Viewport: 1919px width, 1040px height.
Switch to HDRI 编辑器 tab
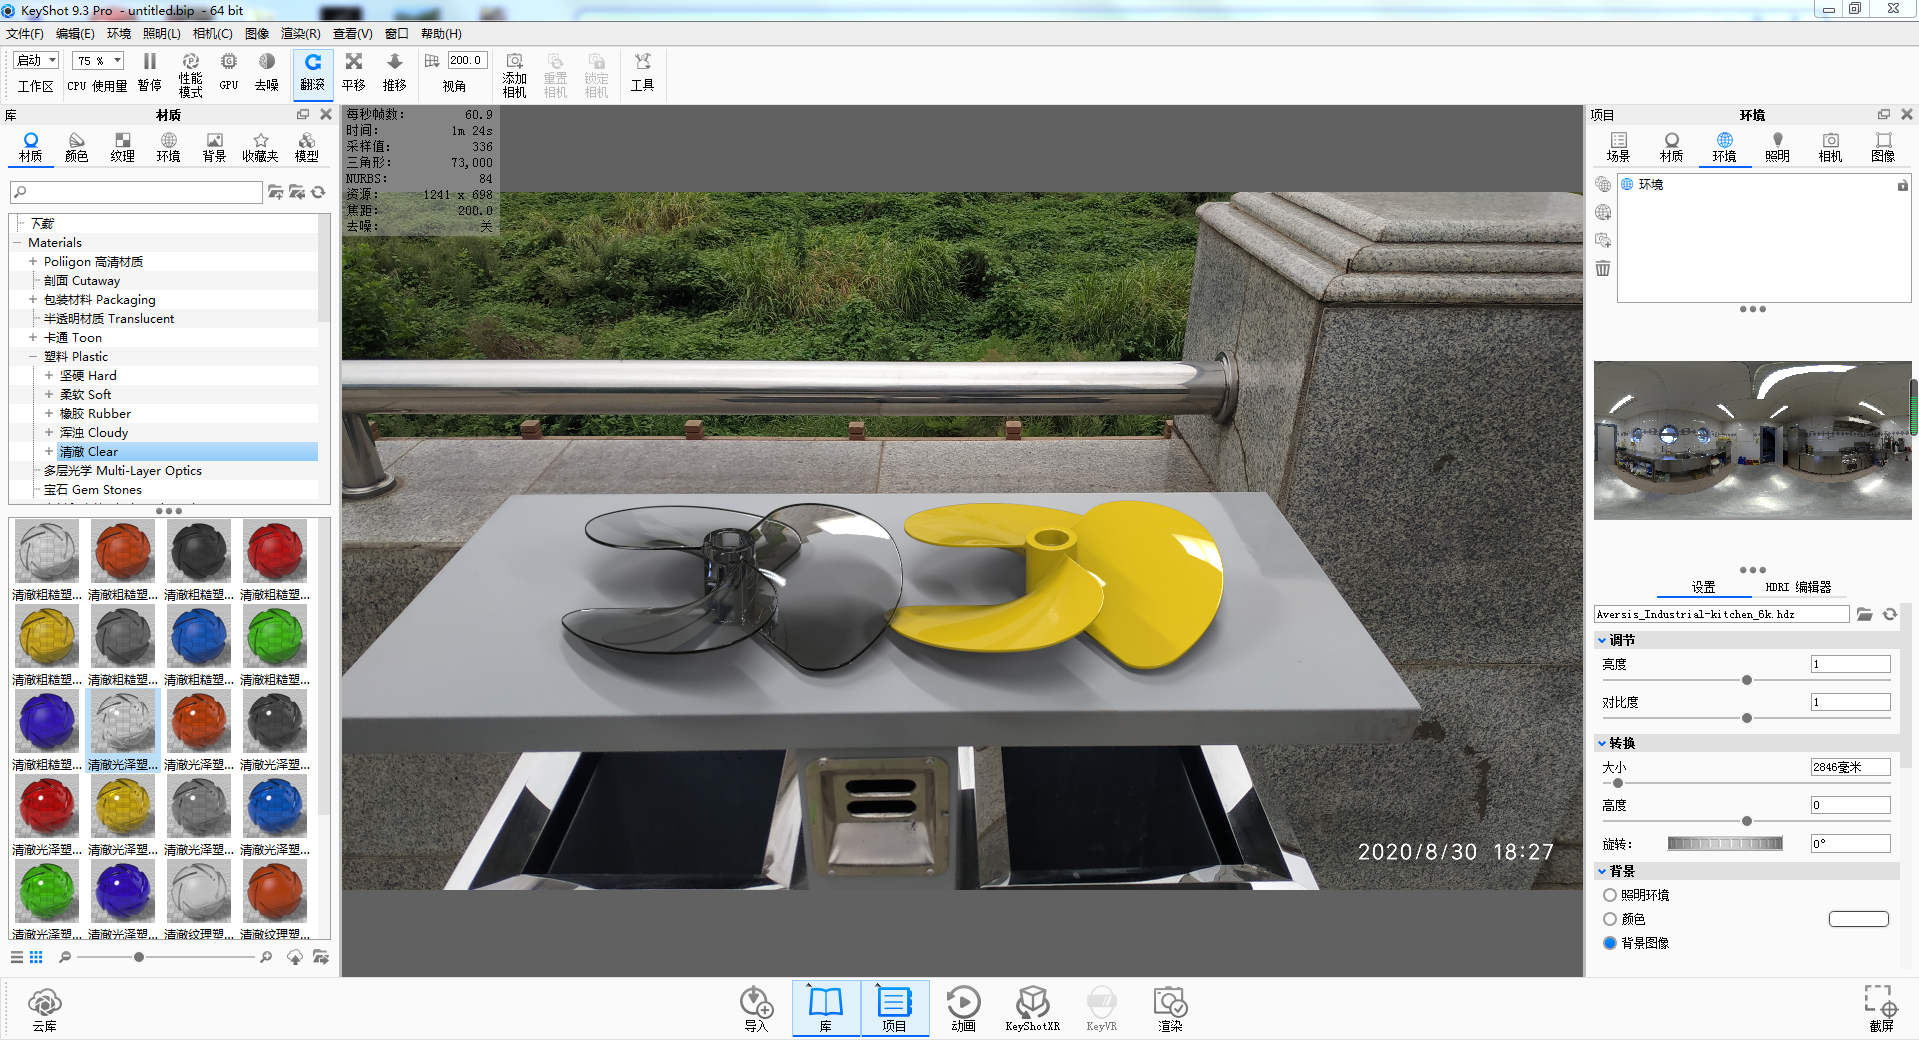click(1798, 587)
